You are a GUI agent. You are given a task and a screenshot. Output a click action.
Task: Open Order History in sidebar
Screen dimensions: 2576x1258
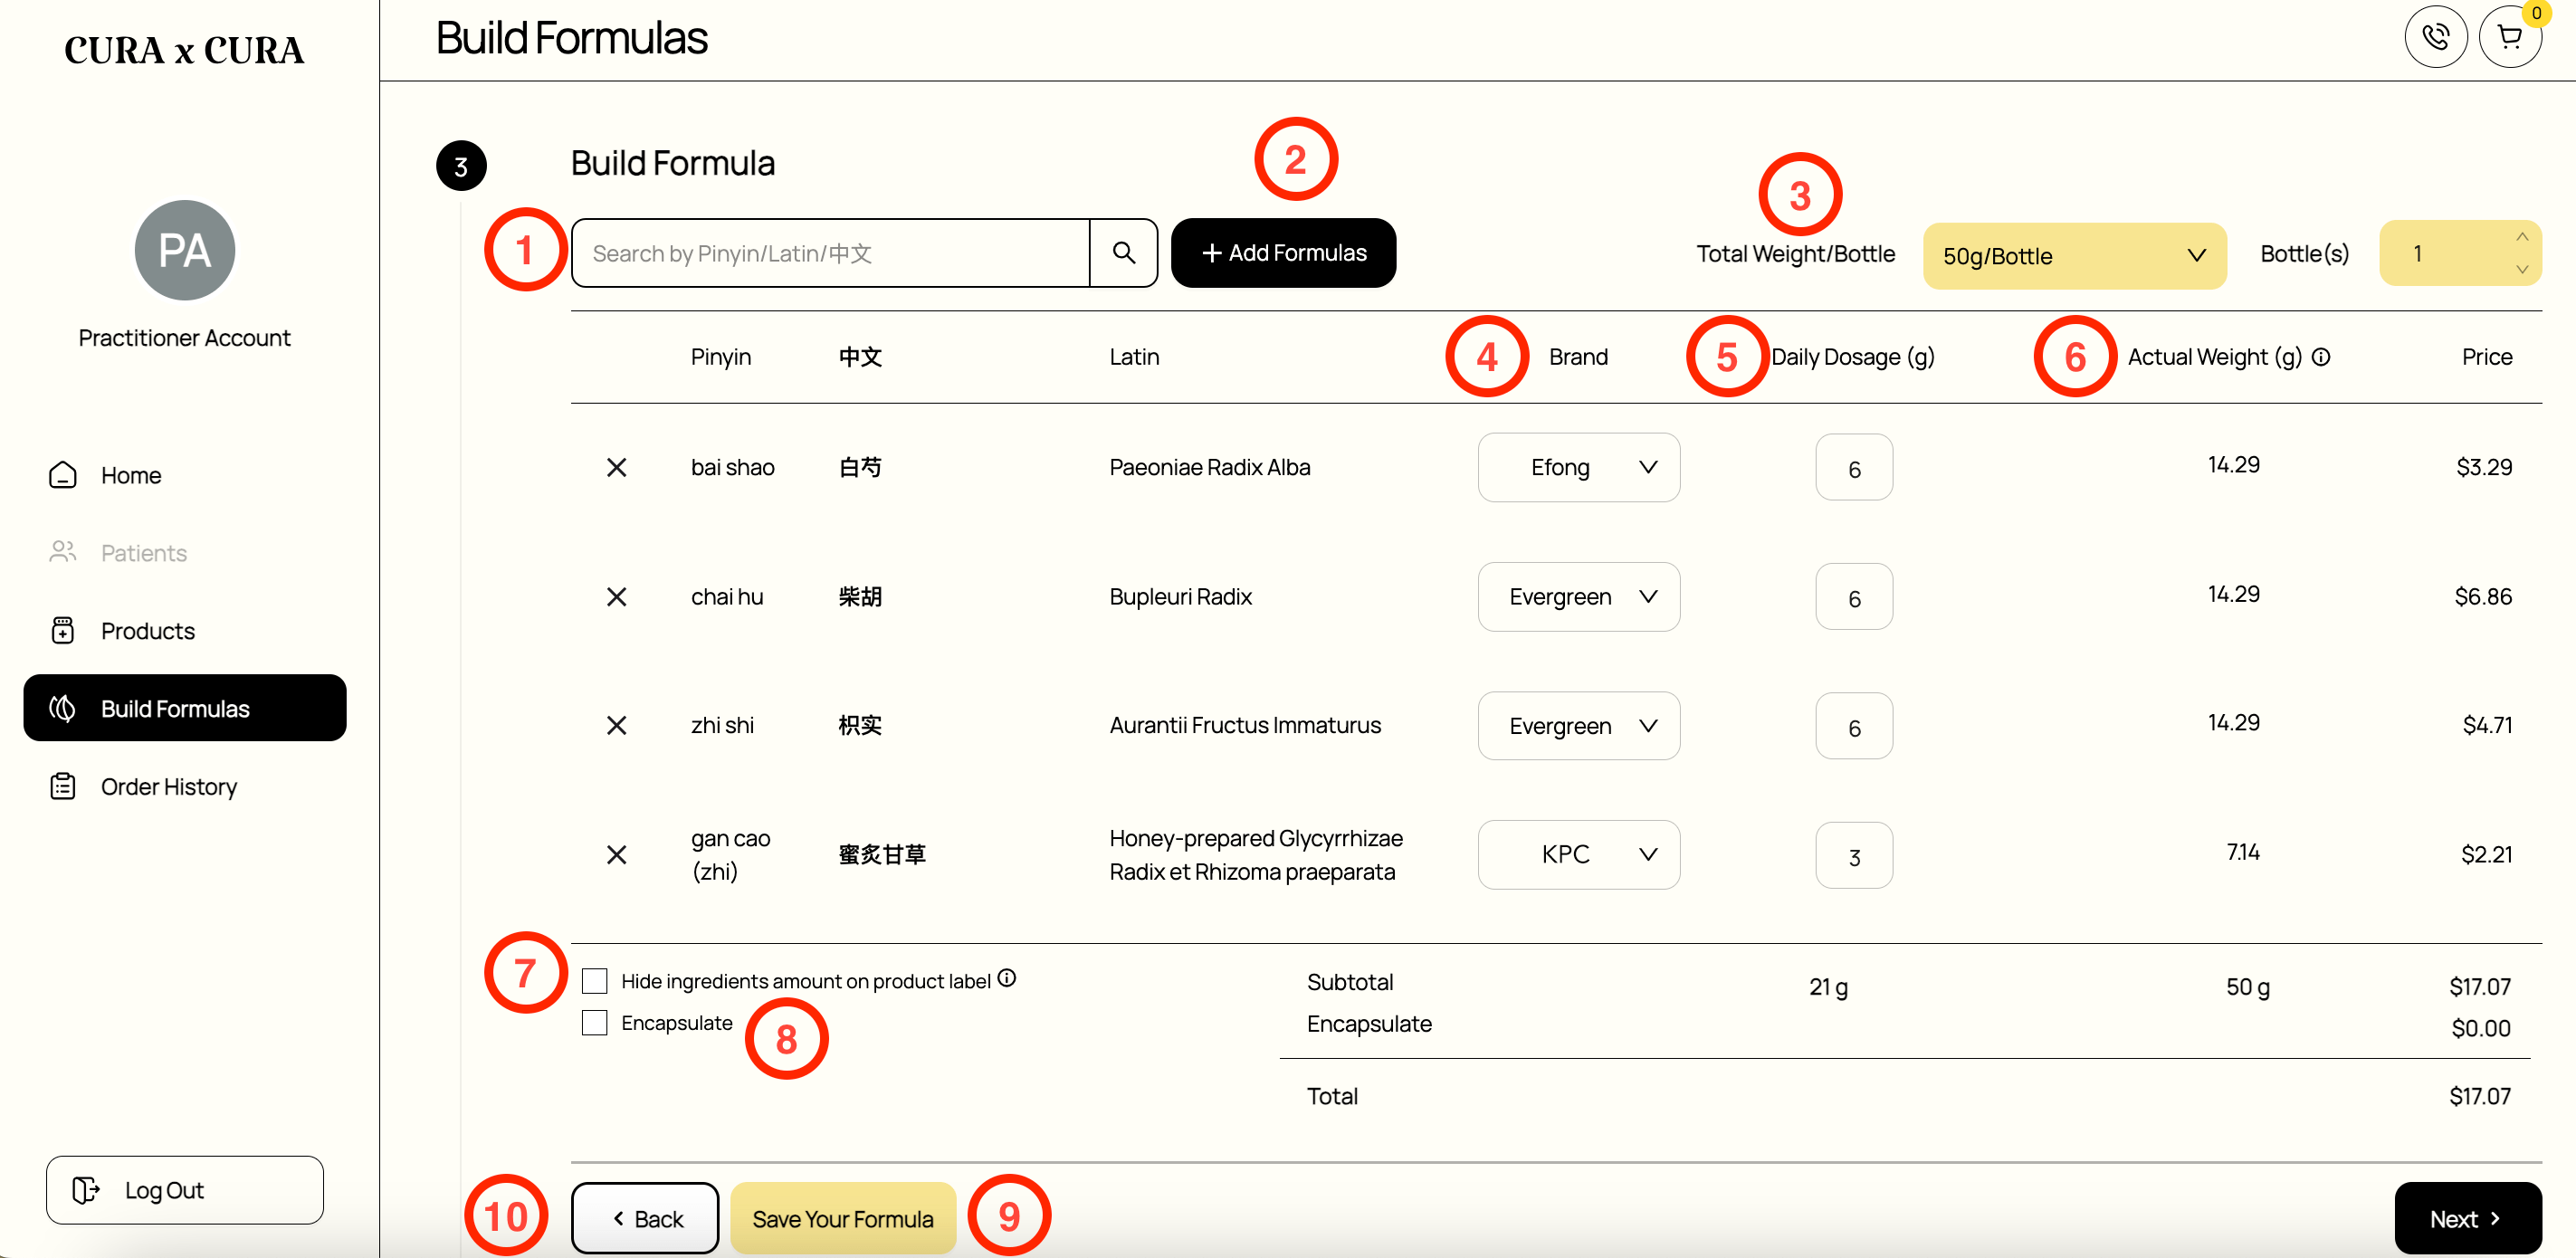coord(185,786)
